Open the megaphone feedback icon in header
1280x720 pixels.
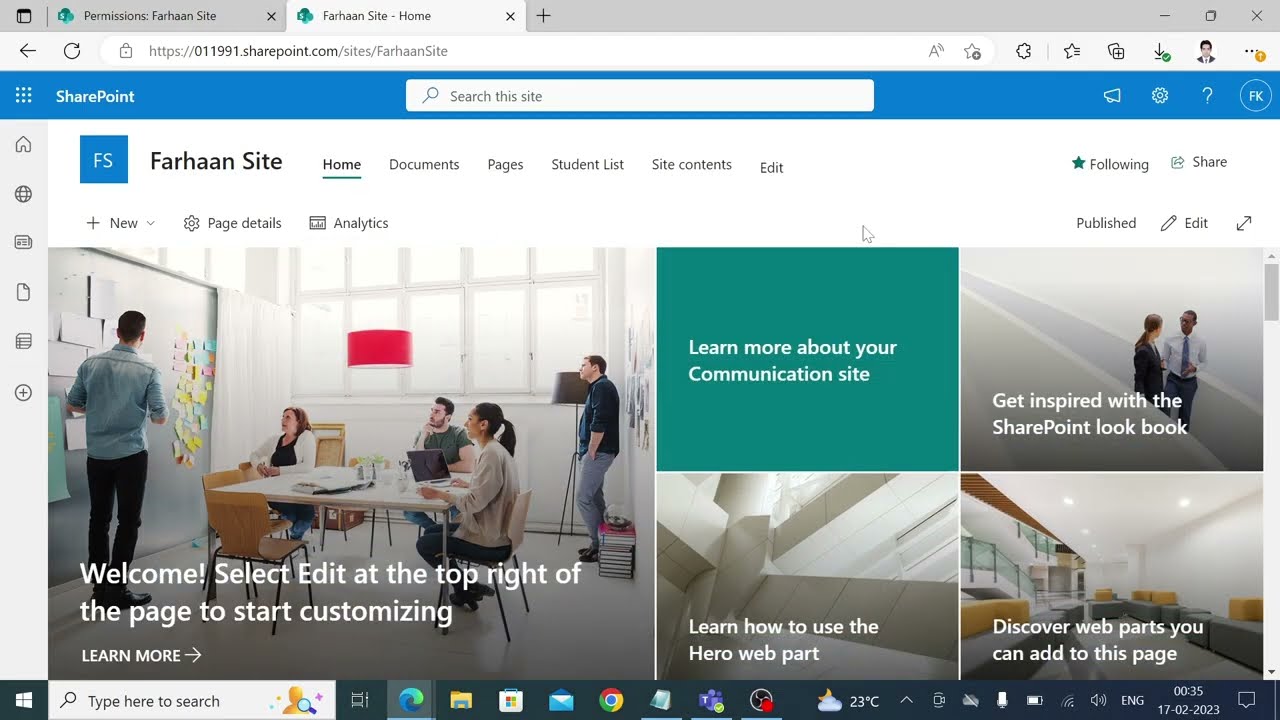pos(1112,96)
